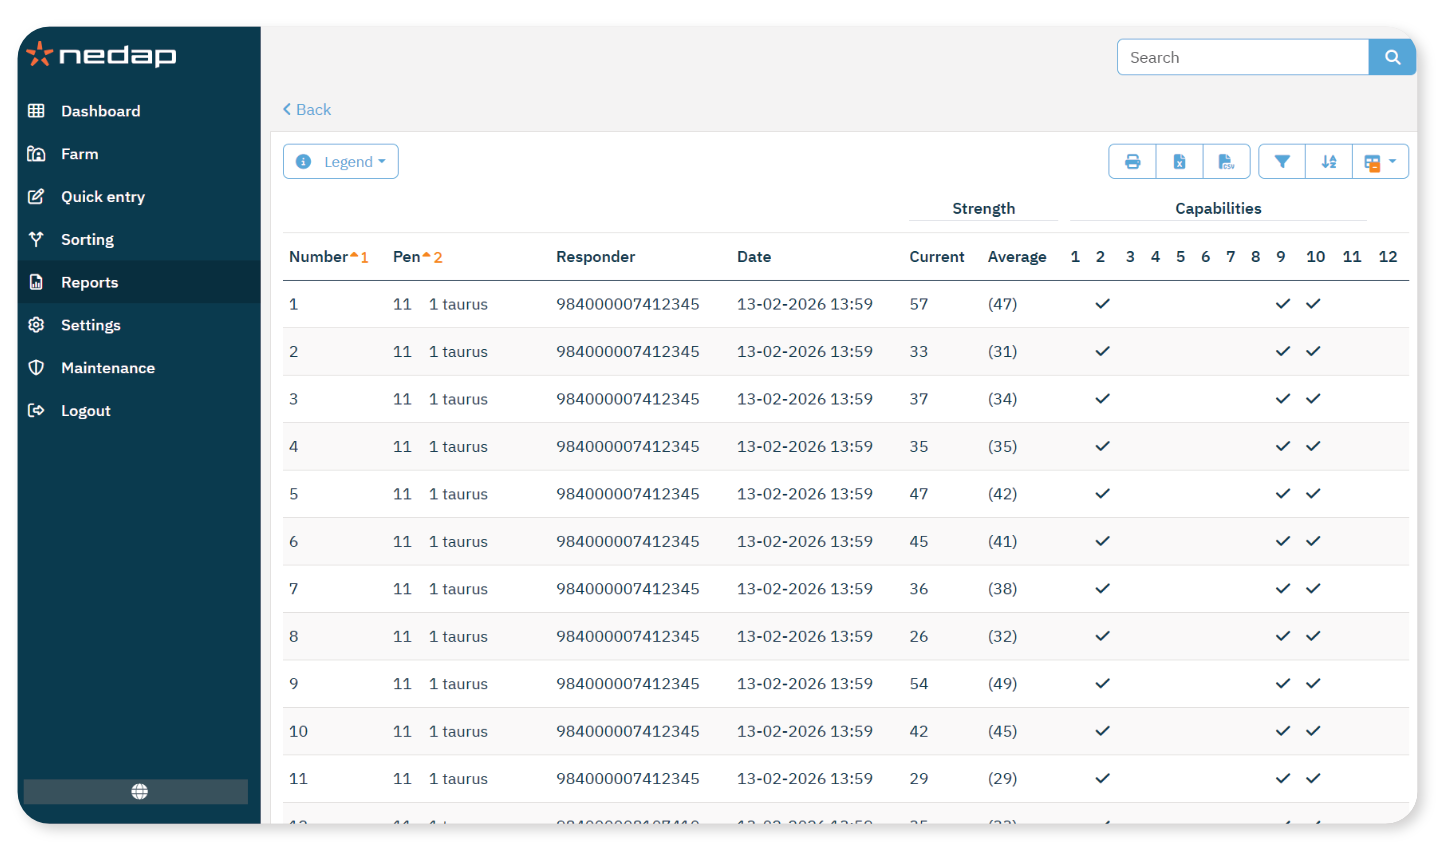
Task: Click the Sorting branch icon
Action: [36, 239]
